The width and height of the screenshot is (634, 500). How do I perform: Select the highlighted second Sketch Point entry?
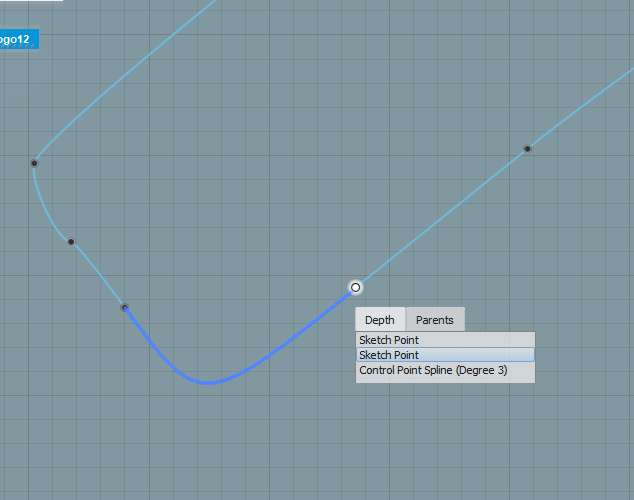(x=445, y=355)
